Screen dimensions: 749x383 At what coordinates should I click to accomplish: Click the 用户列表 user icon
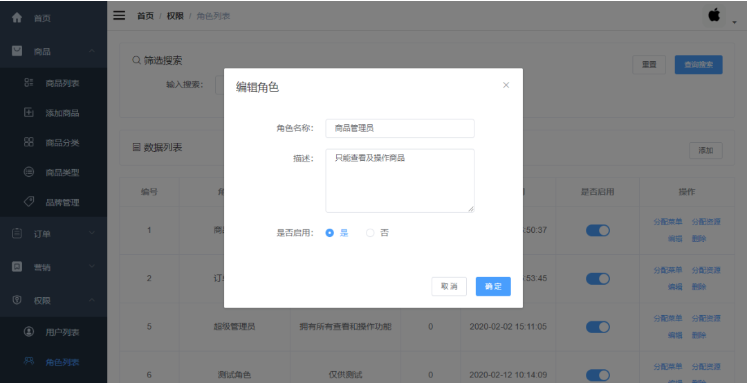point(29,331)
